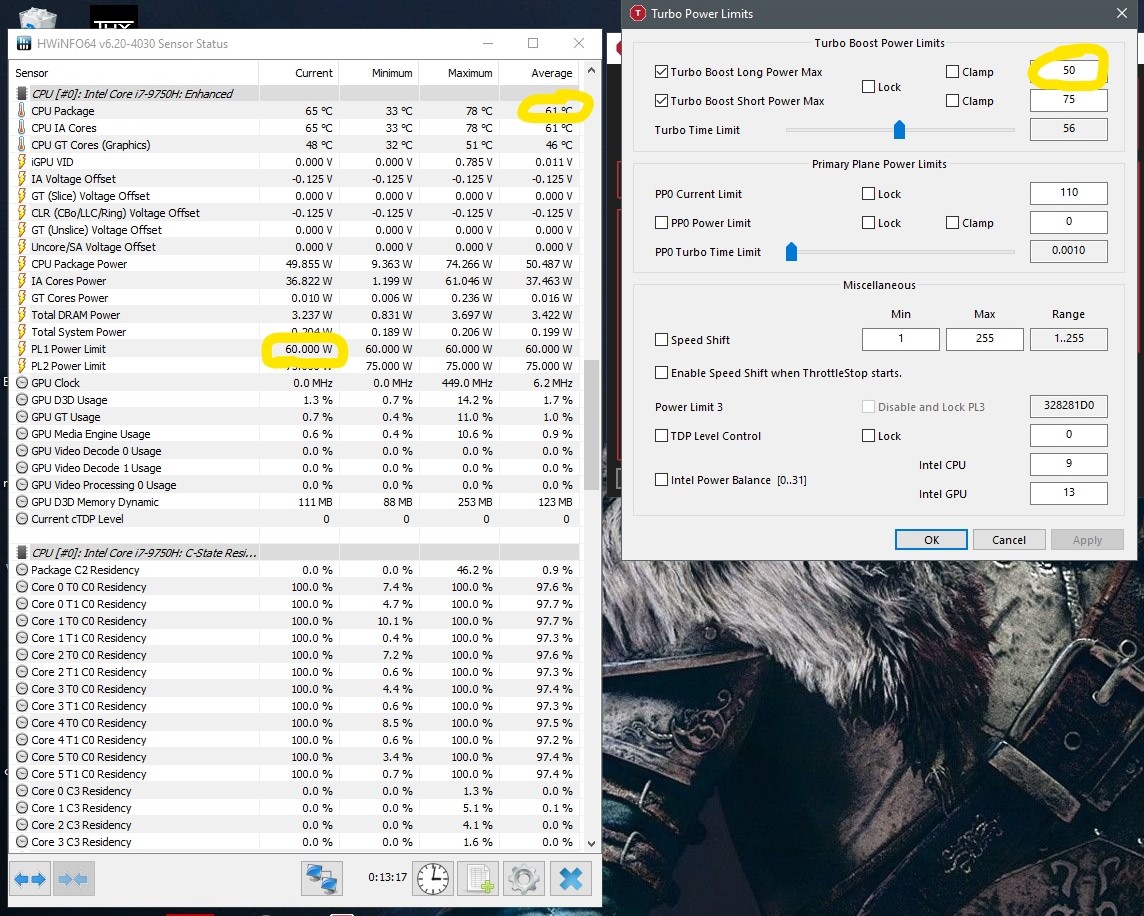Viewport: 1144px width, 916px height.
Task: Click the Long Power Max value field
Action: 1069,70
